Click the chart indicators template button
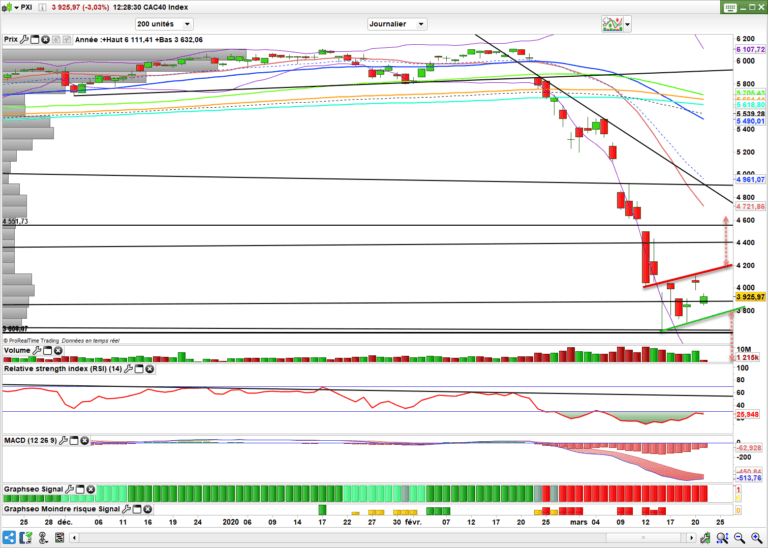This screenshot has height=548, width=768. click(612, 23)
